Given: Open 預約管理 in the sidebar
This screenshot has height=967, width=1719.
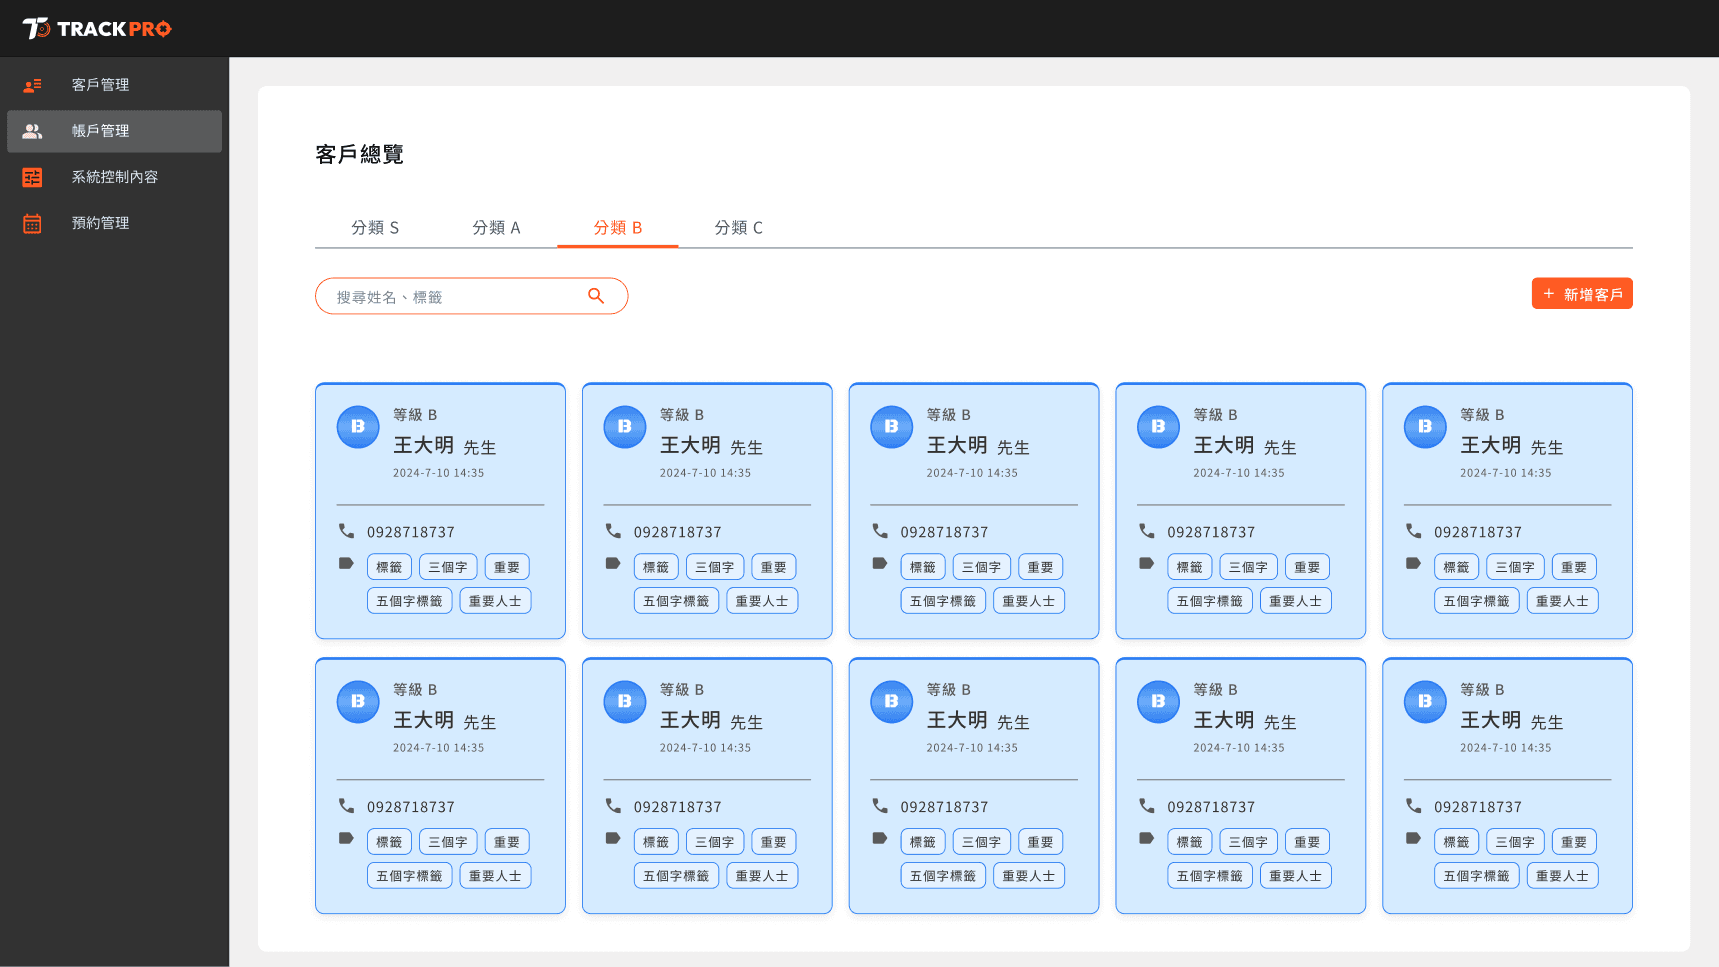Looking at the screenshot, I should [100, 223].
